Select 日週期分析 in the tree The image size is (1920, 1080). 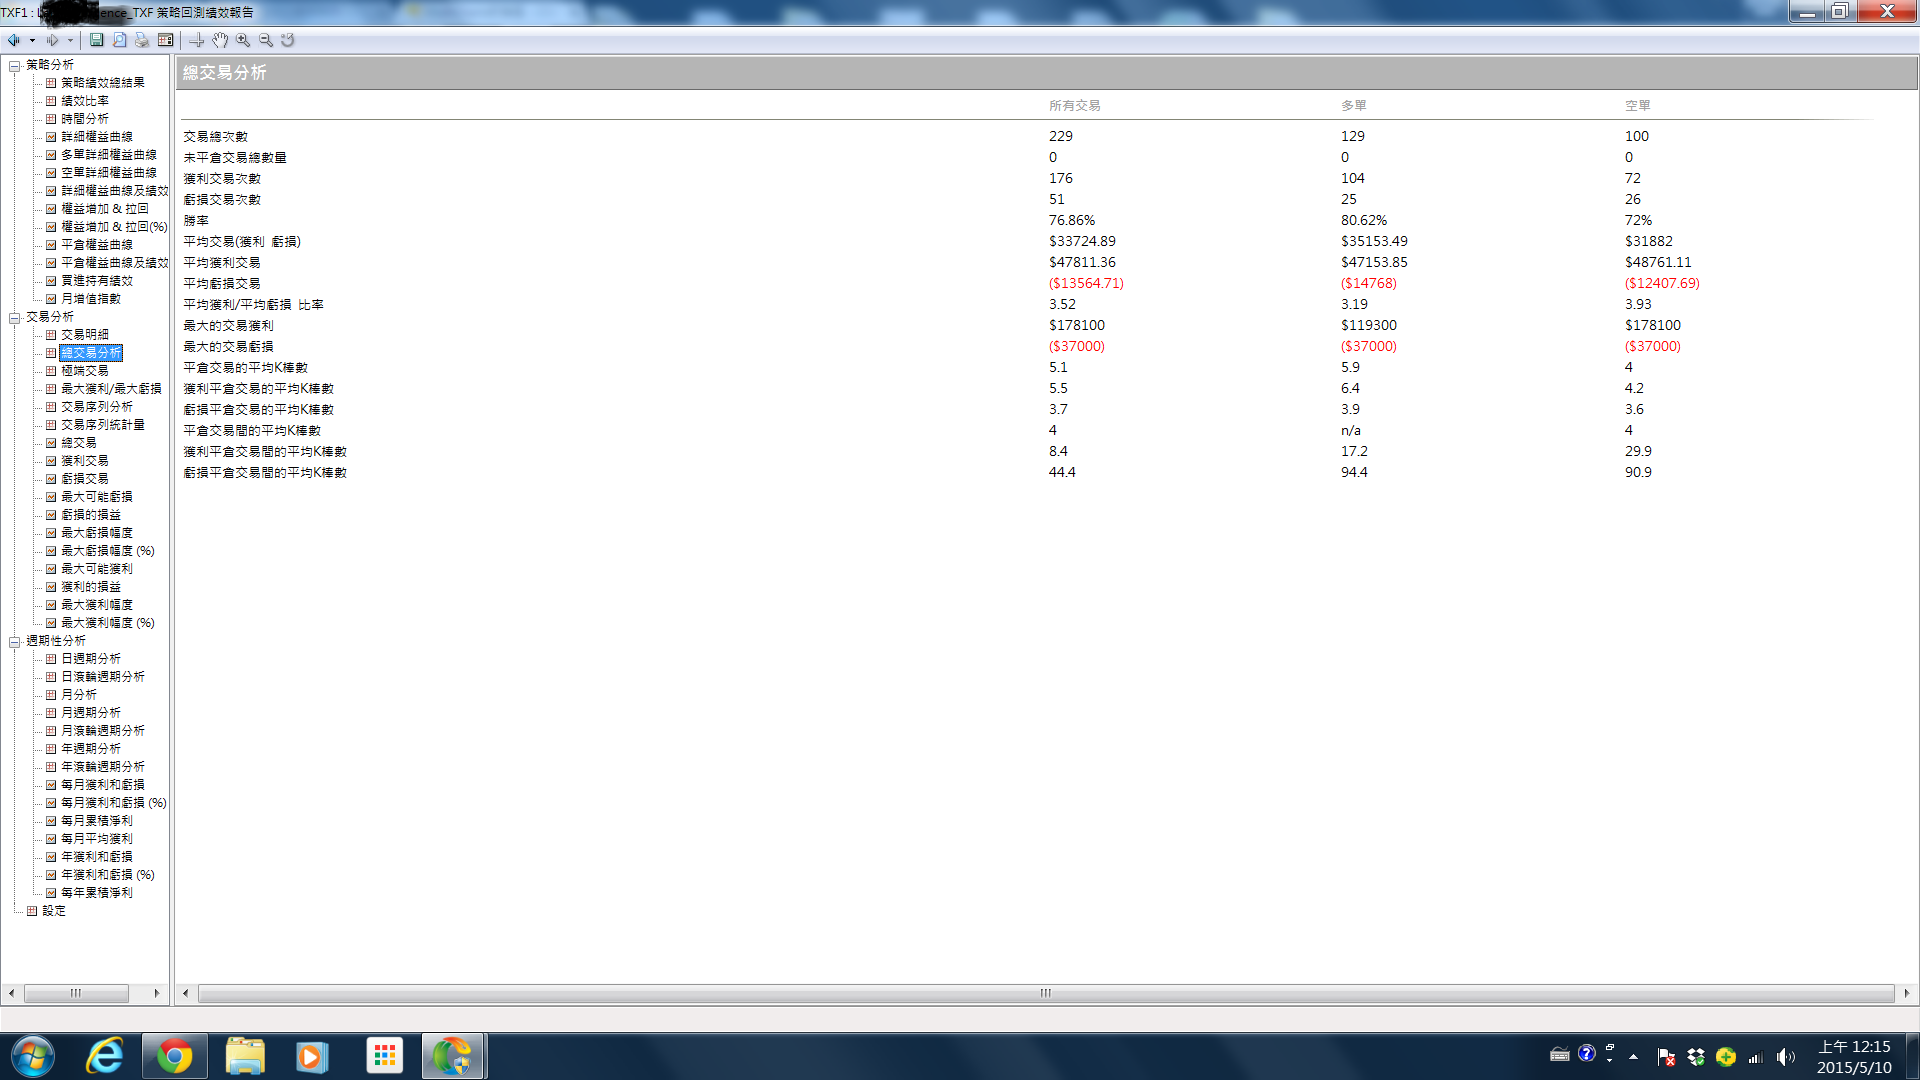(x=90, y=659)
